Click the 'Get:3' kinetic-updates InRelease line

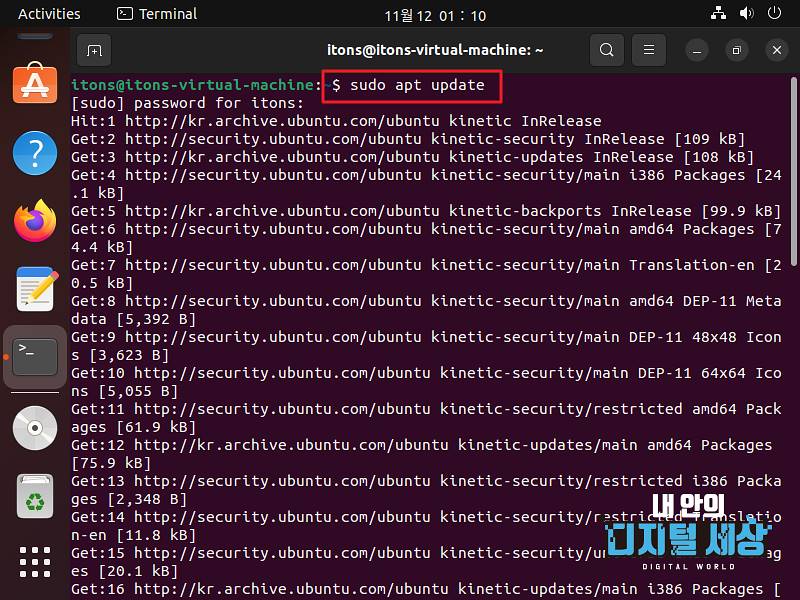tap(412, 157)
